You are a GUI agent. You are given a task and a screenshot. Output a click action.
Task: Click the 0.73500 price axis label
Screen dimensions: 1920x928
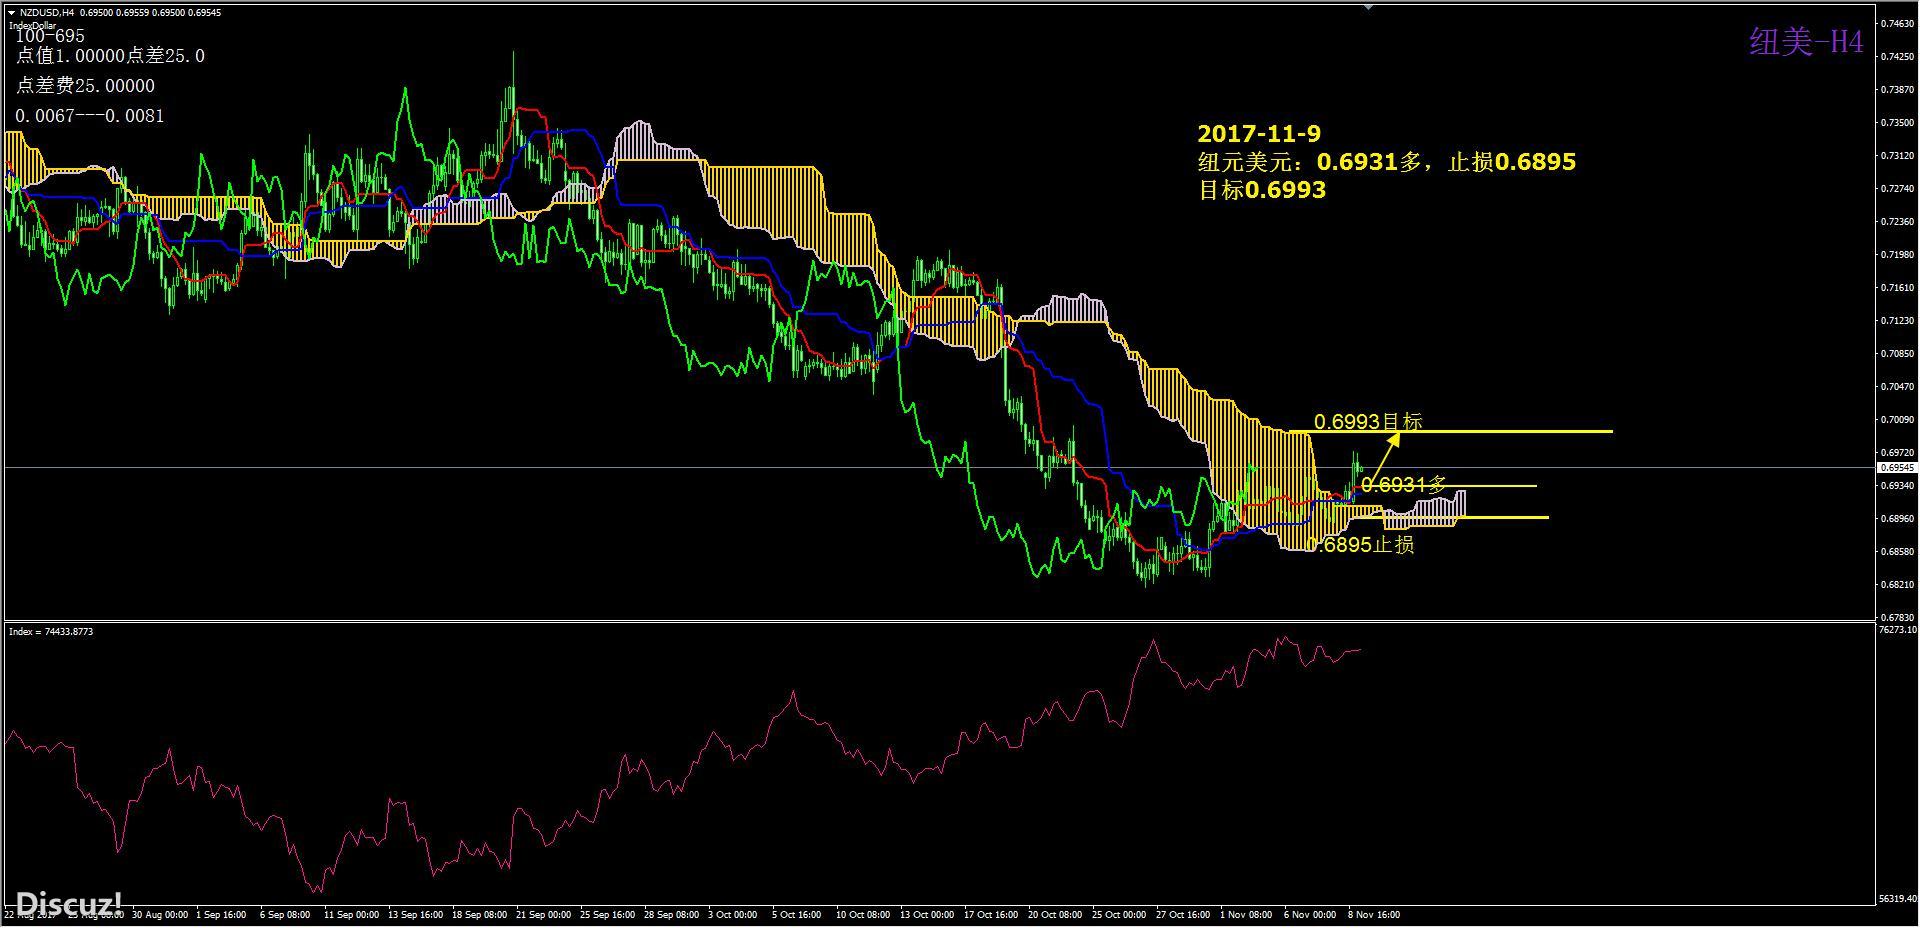[1897, 122]
